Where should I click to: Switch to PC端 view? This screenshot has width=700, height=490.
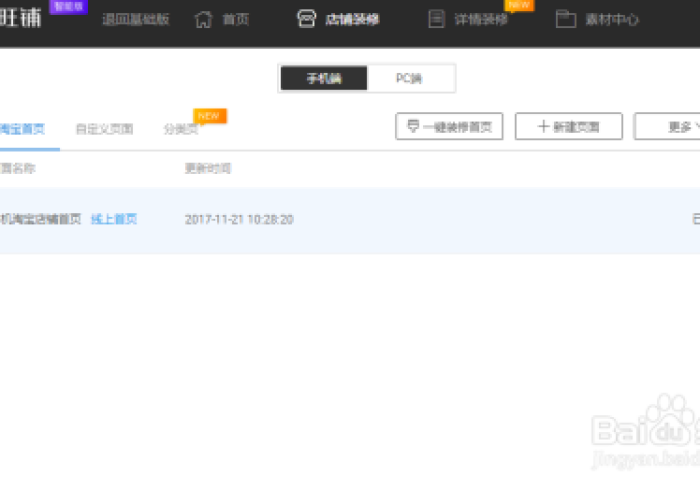[x=410, y=78]
